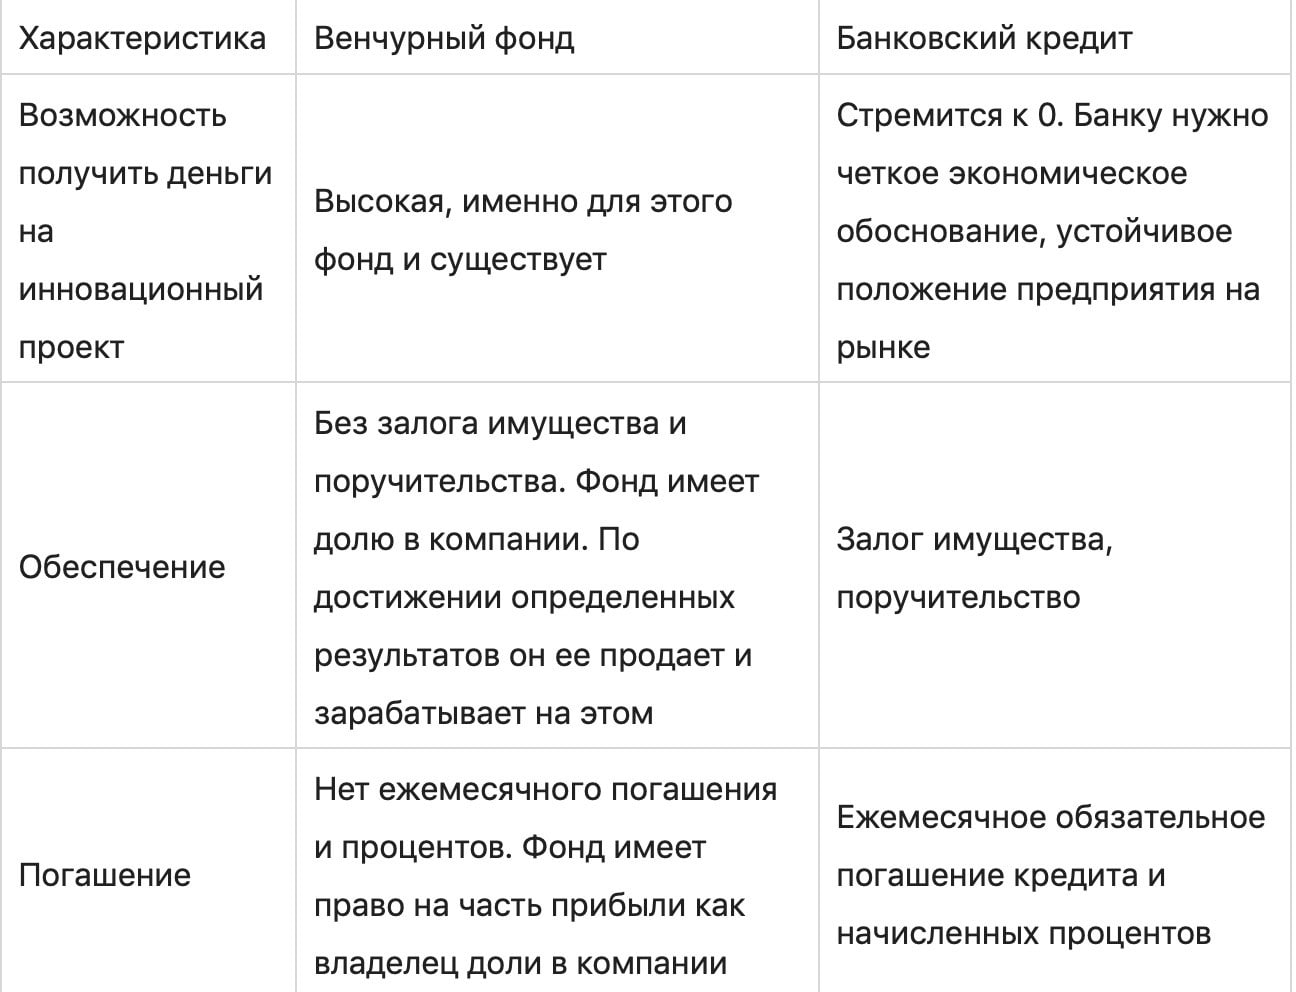This screenshot has width=1296, height=992.
Task: Click the 'Ежемесячное обязательное погашение' cell
Action: (1050, 818)
